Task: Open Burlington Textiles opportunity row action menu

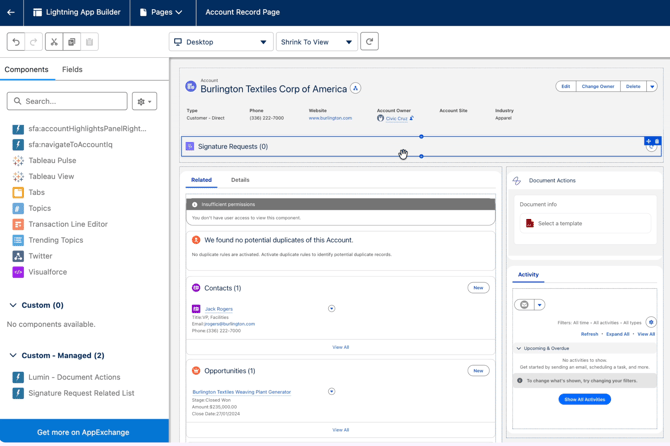Action: click(332, 391)
